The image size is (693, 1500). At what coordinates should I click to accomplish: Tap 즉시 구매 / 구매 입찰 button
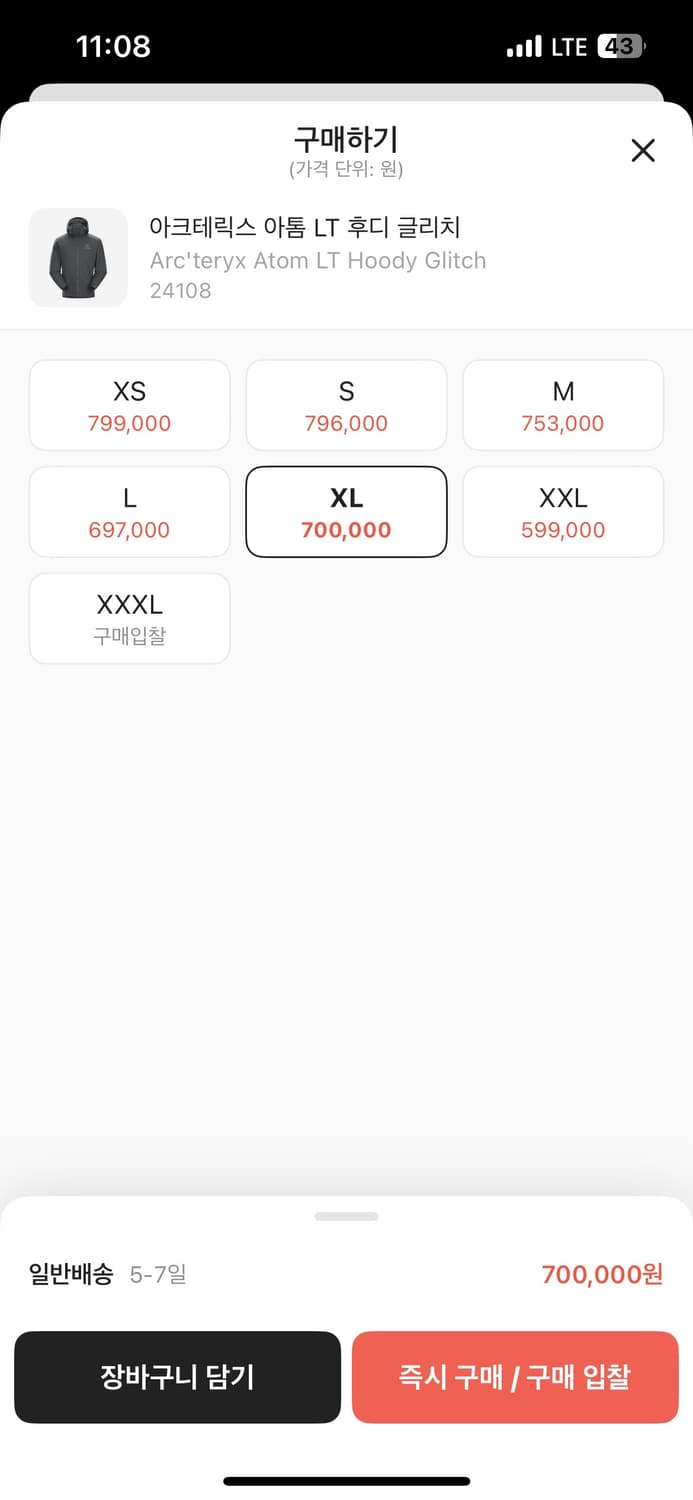point(515,1377)
